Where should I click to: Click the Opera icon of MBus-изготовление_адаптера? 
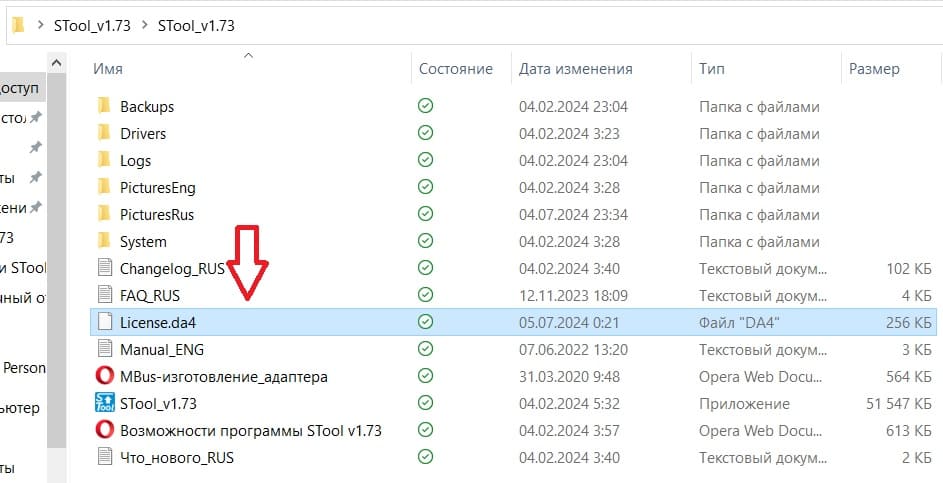click(105, 376)
